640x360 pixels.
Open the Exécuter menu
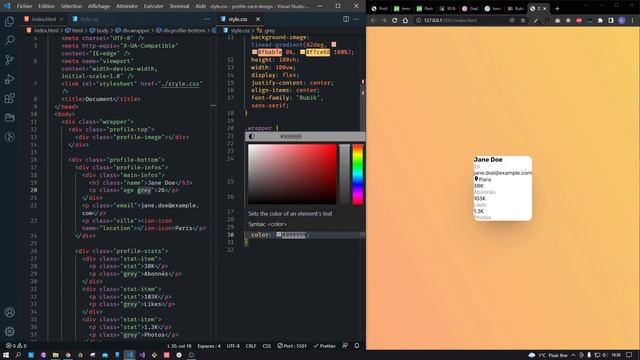tap(153, 6)
